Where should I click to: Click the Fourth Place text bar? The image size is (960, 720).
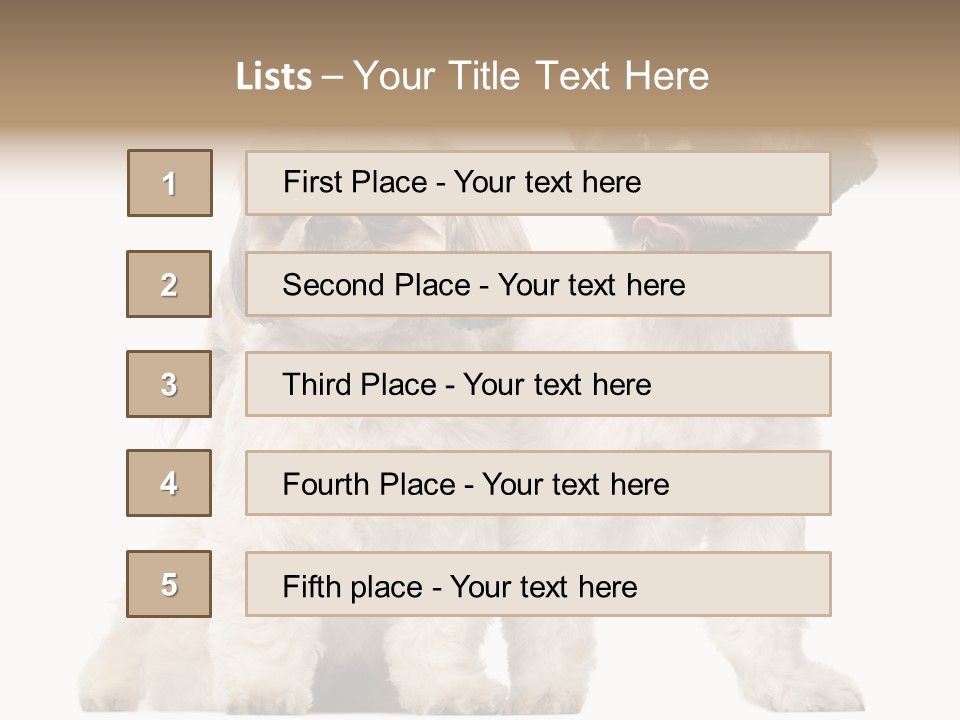(538, 484)
